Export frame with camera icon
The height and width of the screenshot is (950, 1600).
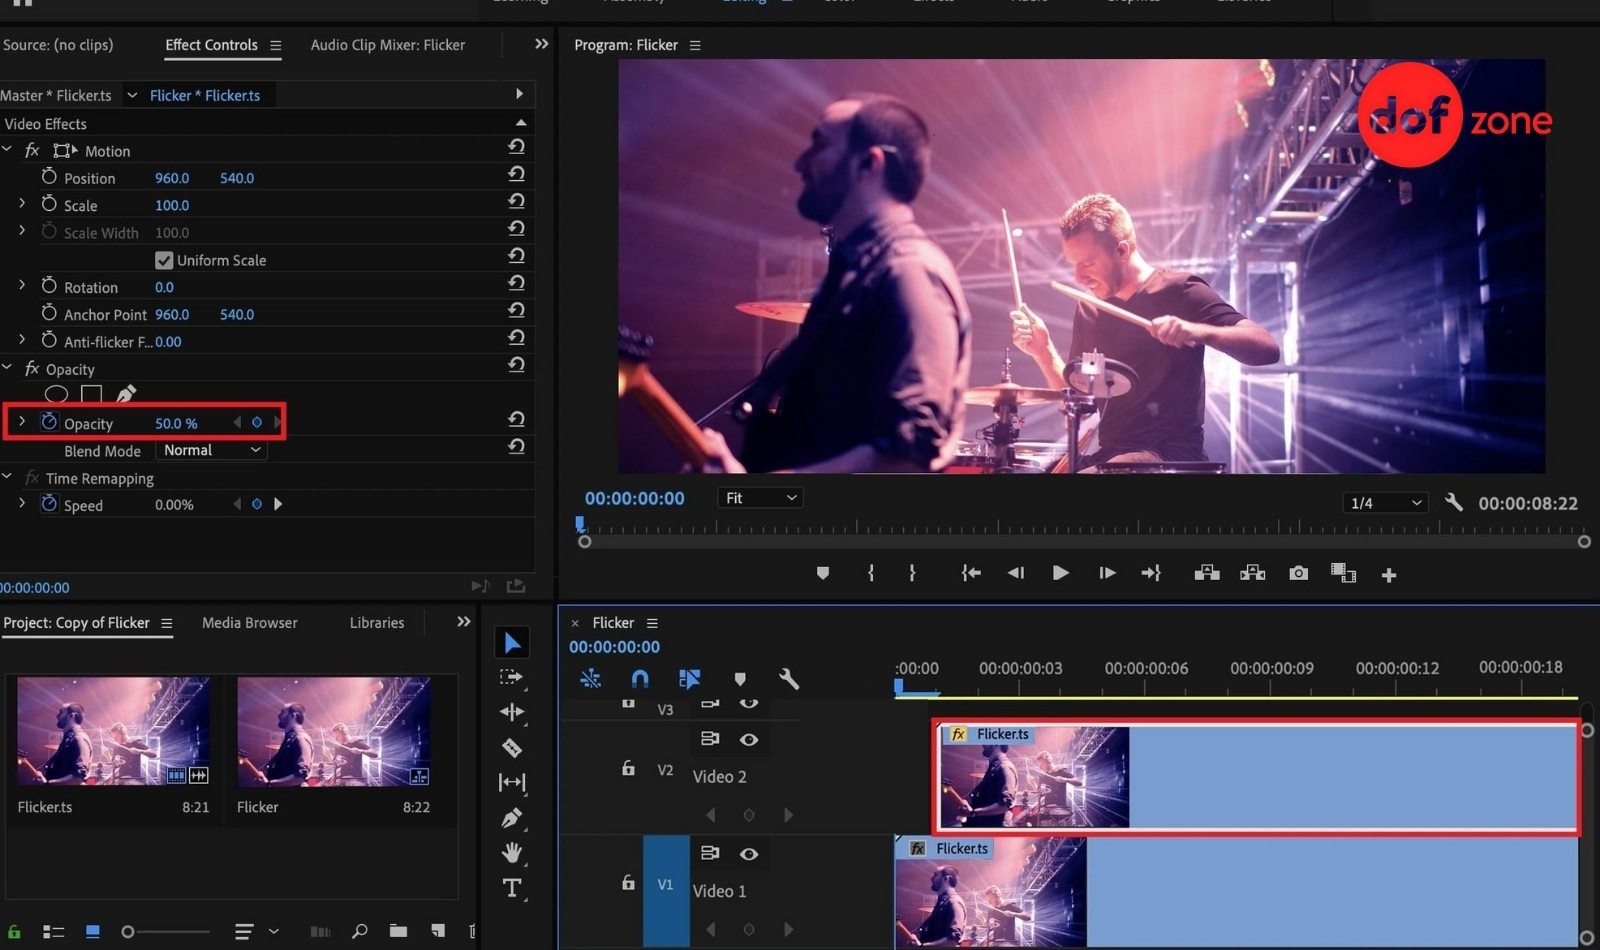tap(1298, 573)
